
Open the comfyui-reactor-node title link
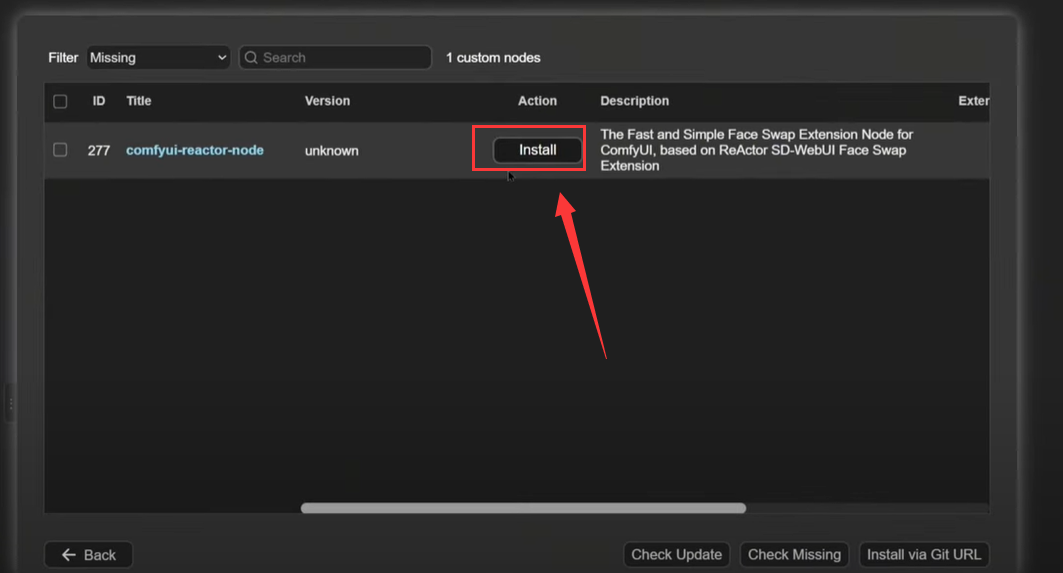coord(195,150)
